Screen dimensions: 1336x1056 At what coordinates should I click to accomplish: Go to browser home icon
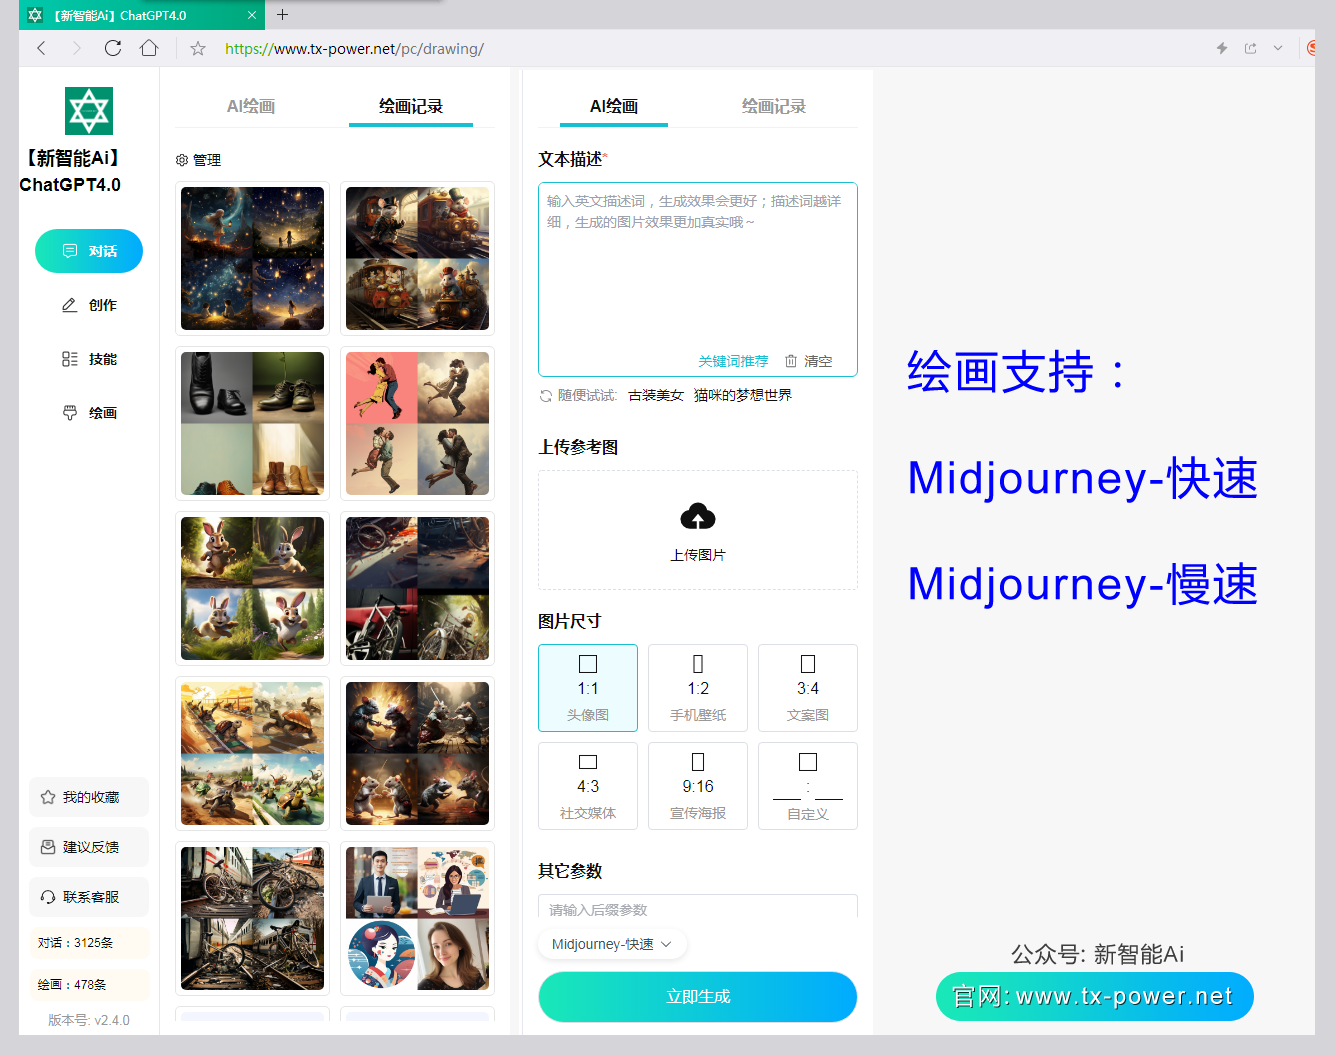(x=149, y=48)
